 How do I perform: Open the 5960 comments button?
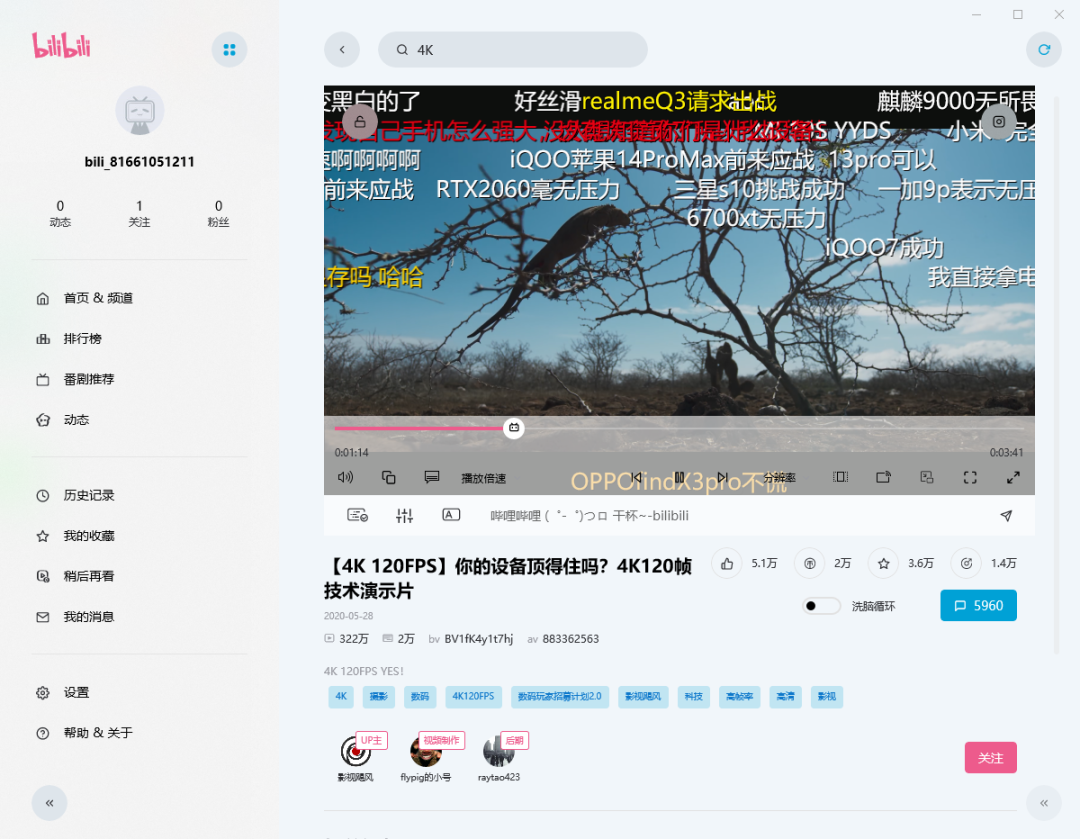(978, 605)
